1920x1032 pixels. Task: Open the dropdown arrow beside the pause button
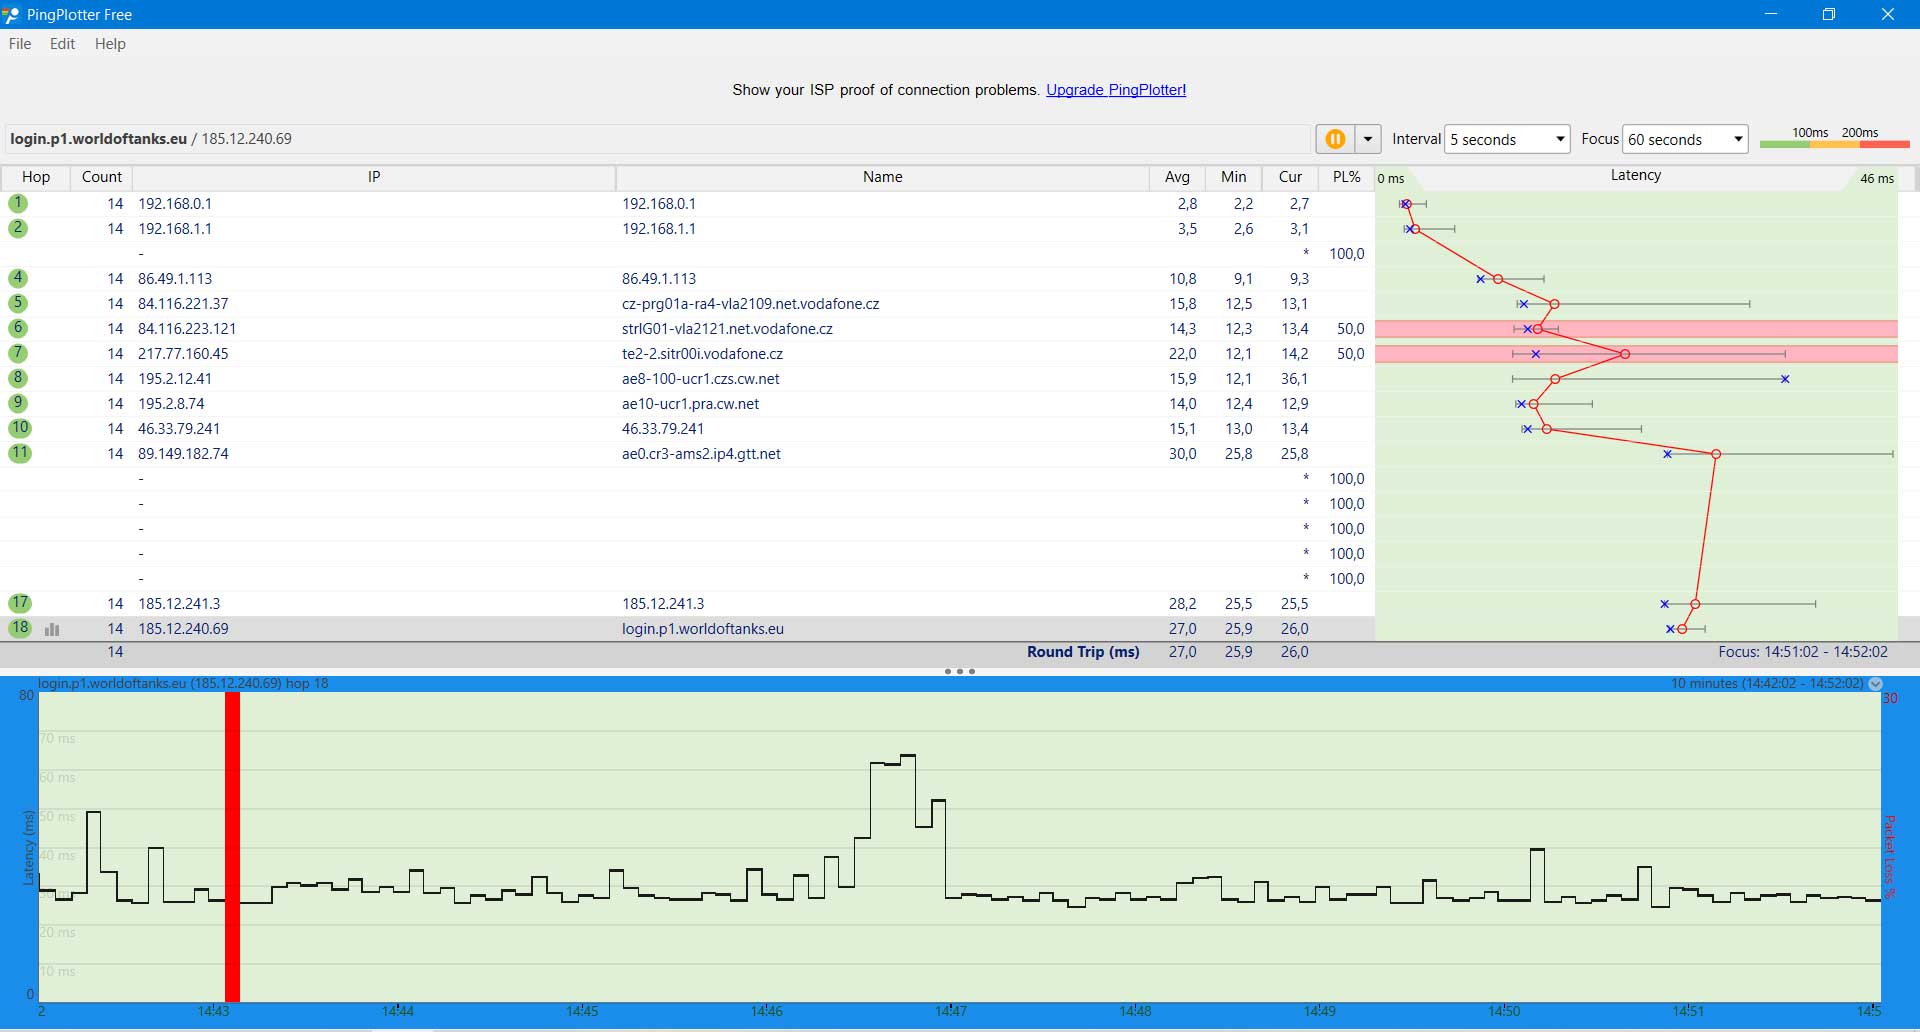pyautogui.click(x=1367, y=139)
